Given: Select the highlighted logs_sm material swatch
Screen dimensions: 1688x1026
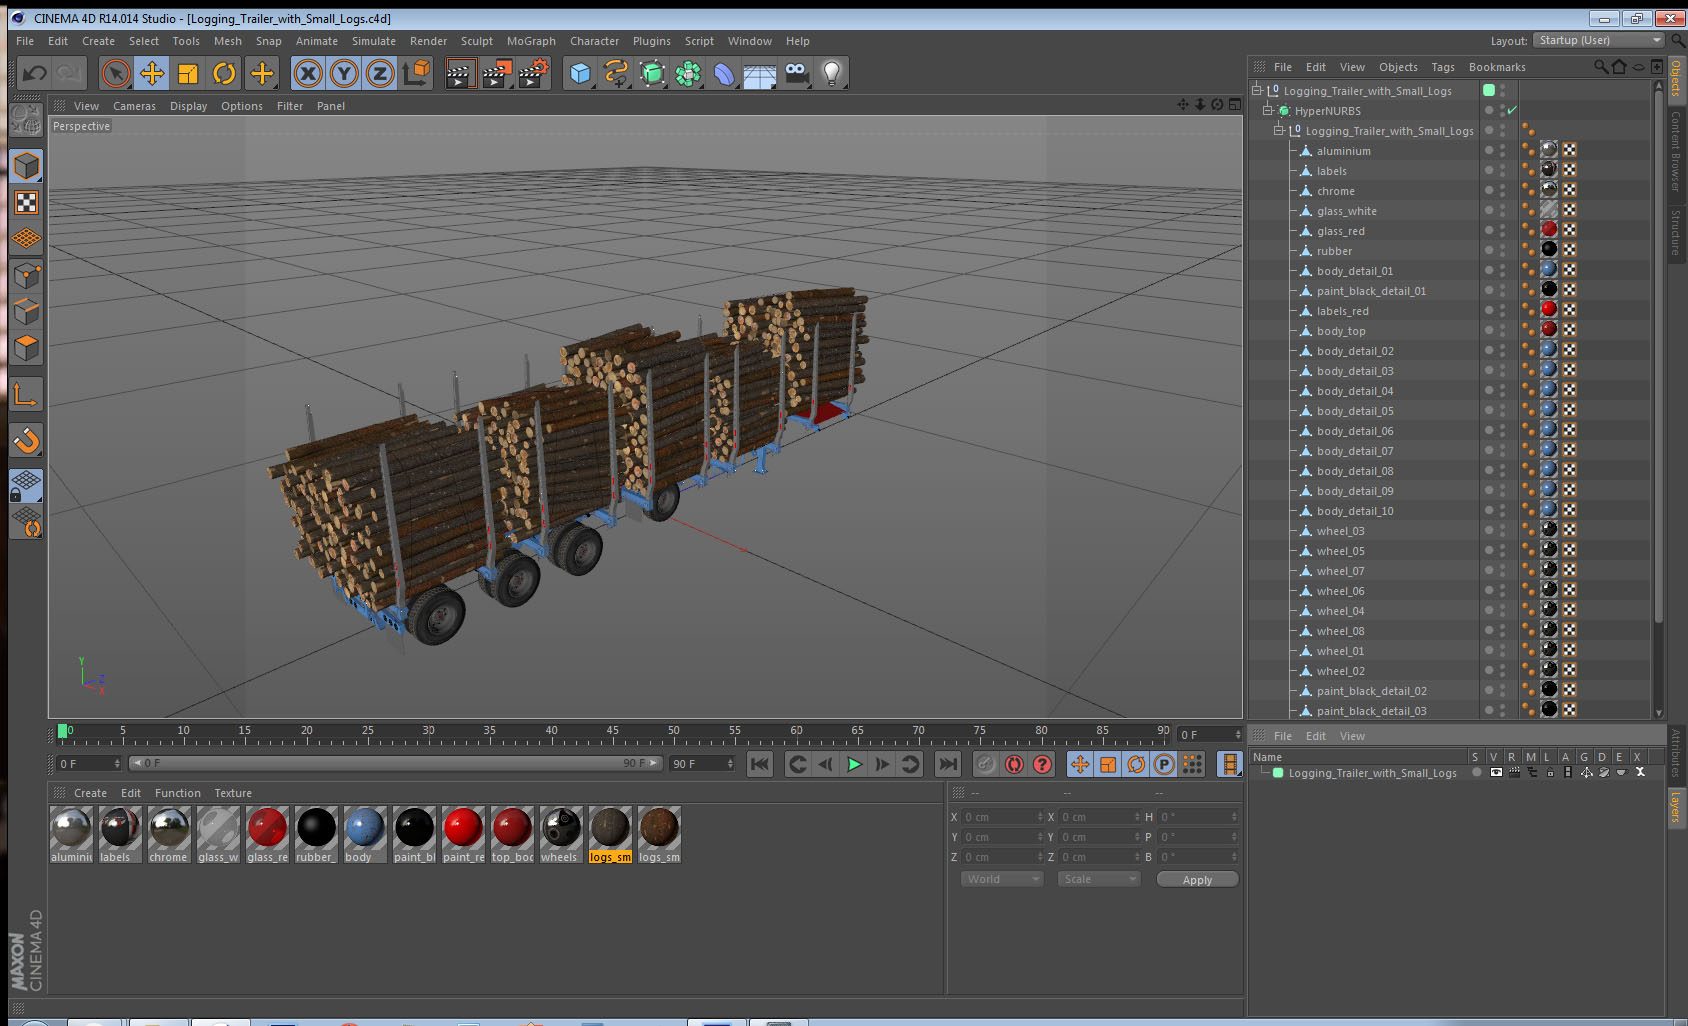Looking at the screenshot, I should tap(610, 835).
